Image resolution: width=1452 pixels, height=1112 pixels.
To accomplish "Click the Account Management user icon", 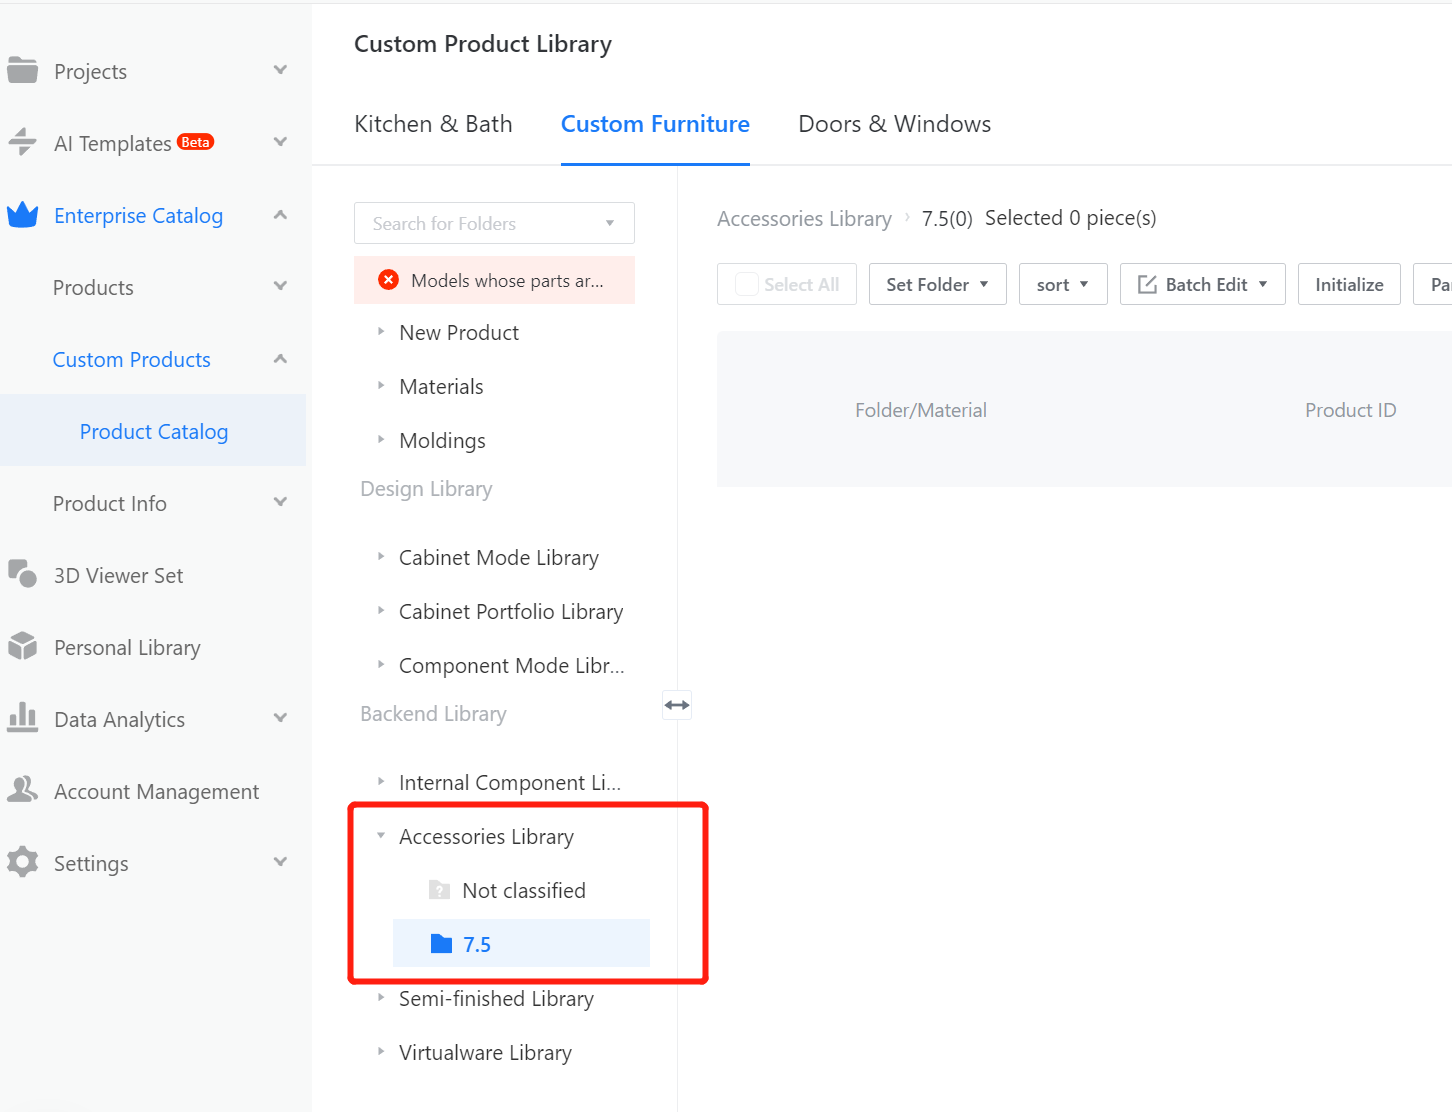I will tap(22, 790).
